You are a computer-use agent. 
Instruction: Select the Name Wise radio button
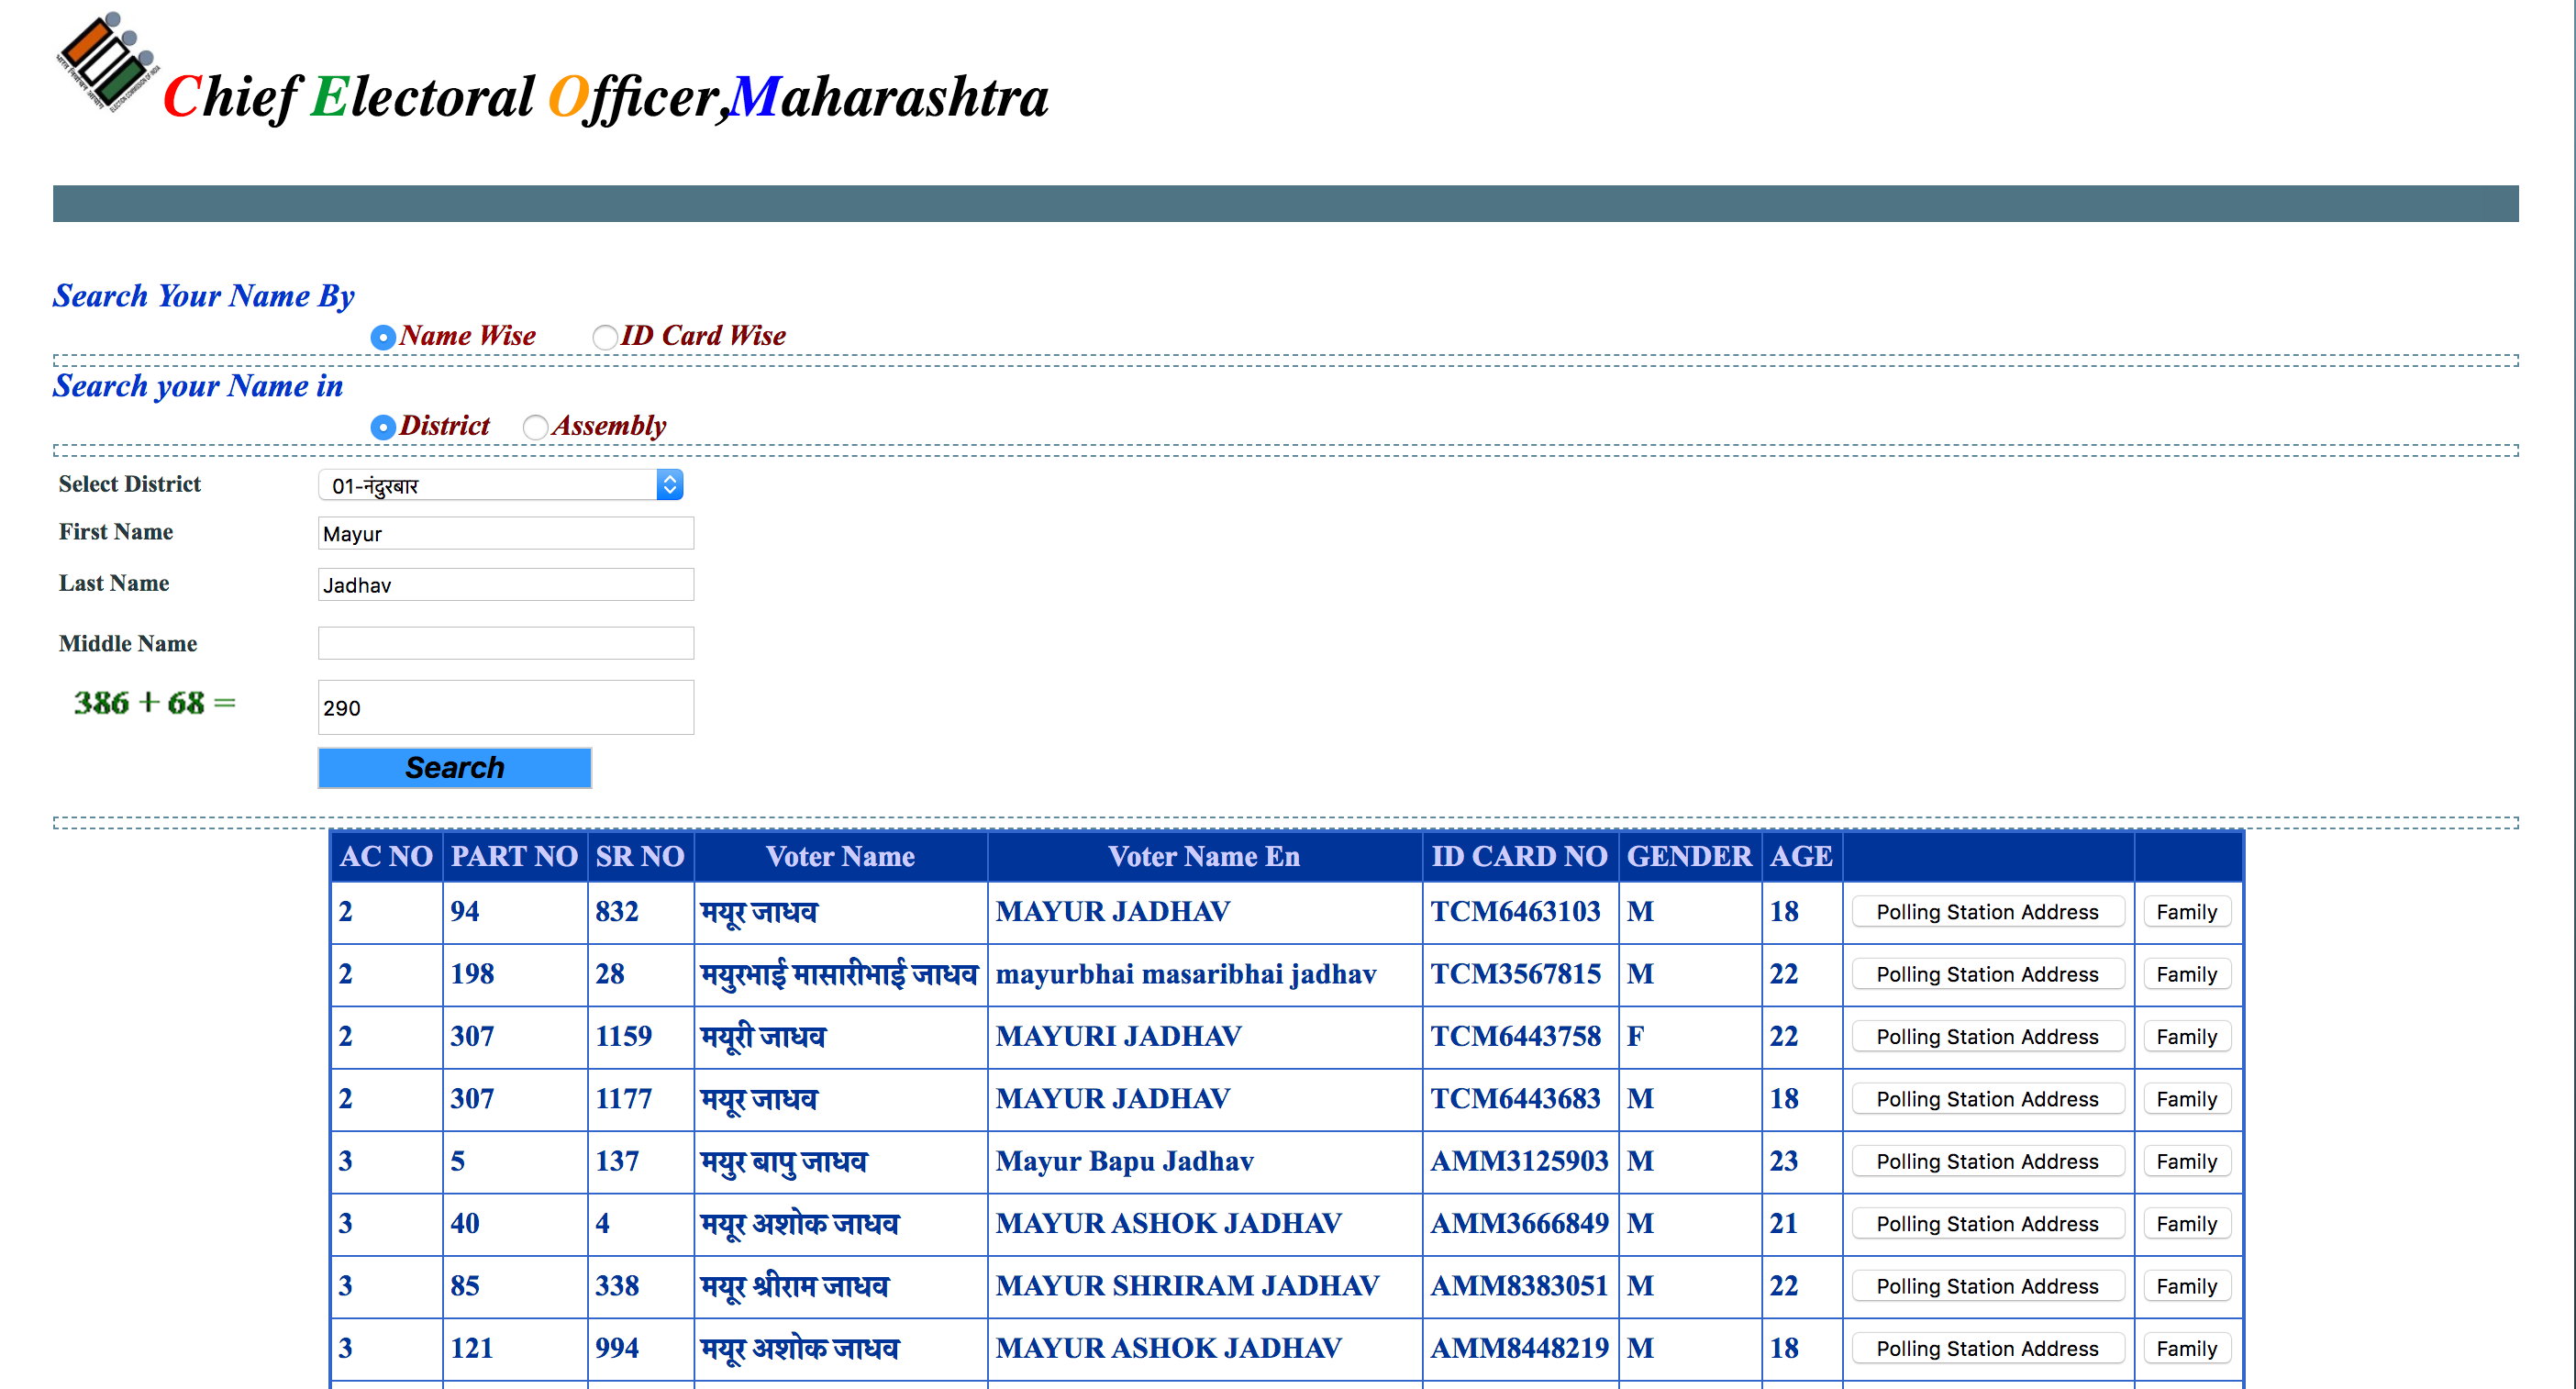[x=382, y=338]
